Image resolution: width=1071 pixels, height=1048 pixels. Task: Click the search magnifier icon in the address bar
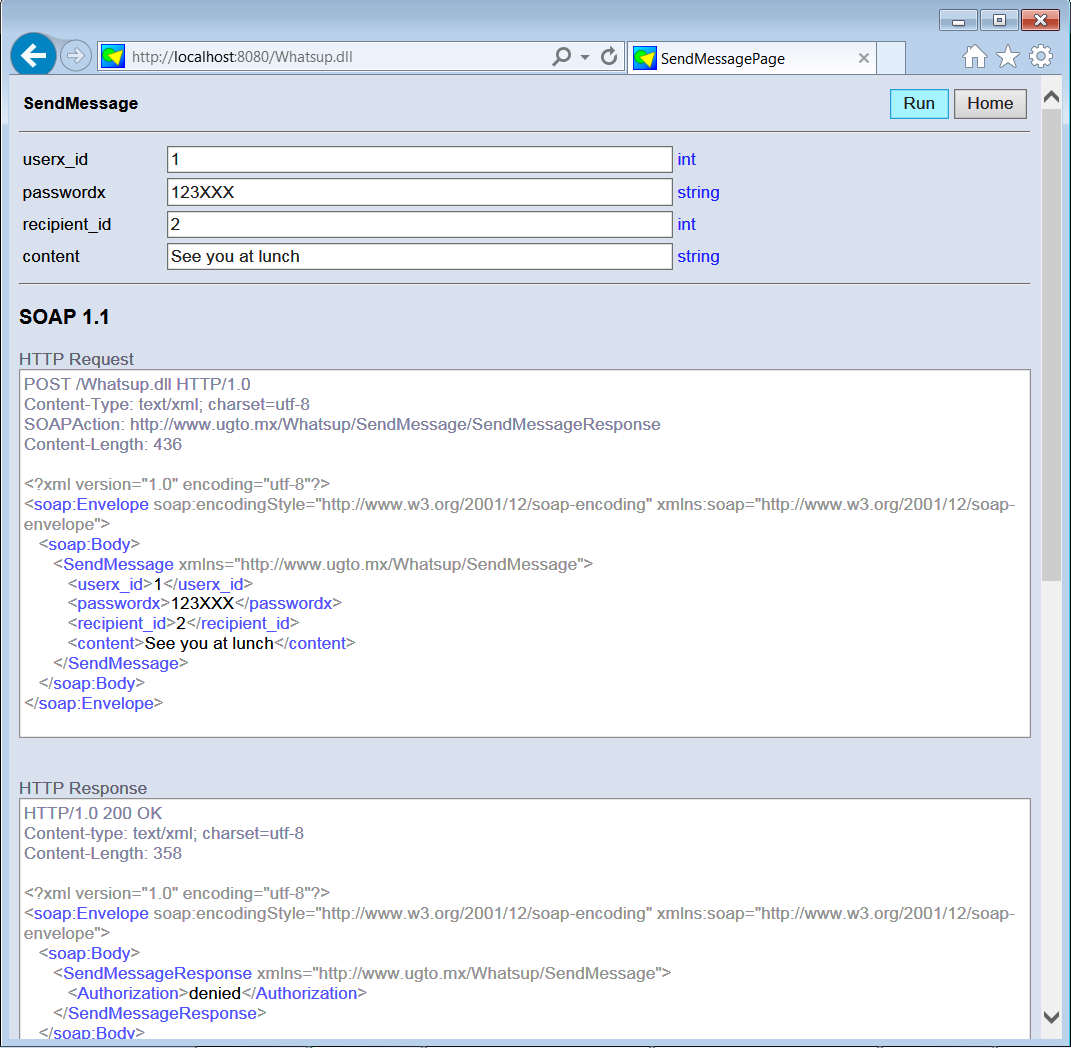click(561, 56)
